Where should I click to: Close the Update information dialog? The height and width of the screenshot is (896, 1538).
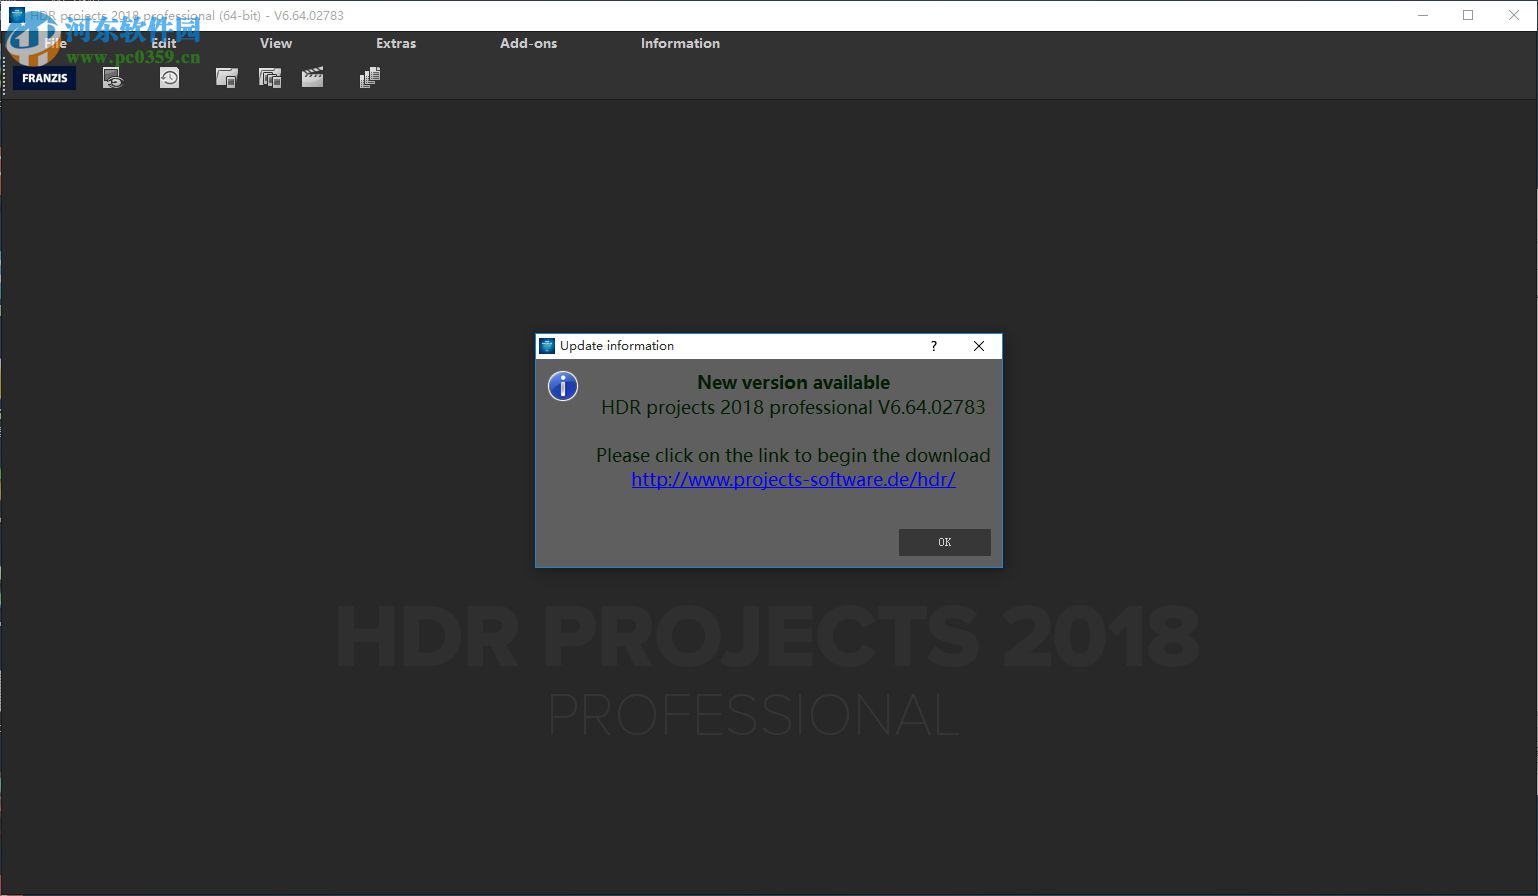click(978, 345)
